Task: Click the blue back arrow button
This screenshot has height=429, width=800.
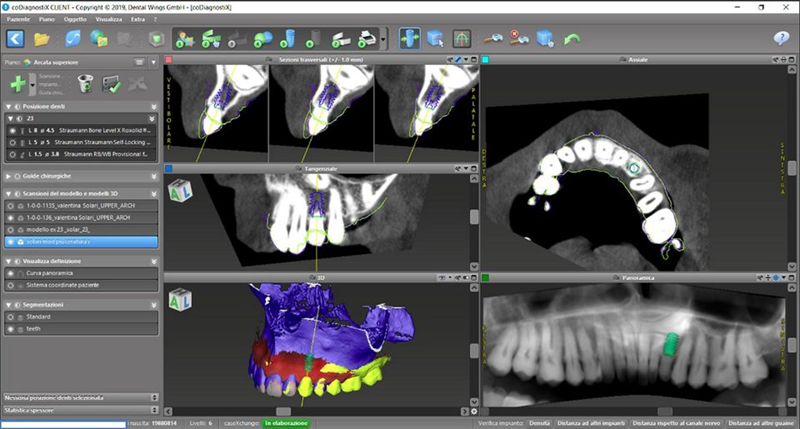Action: 16,39
